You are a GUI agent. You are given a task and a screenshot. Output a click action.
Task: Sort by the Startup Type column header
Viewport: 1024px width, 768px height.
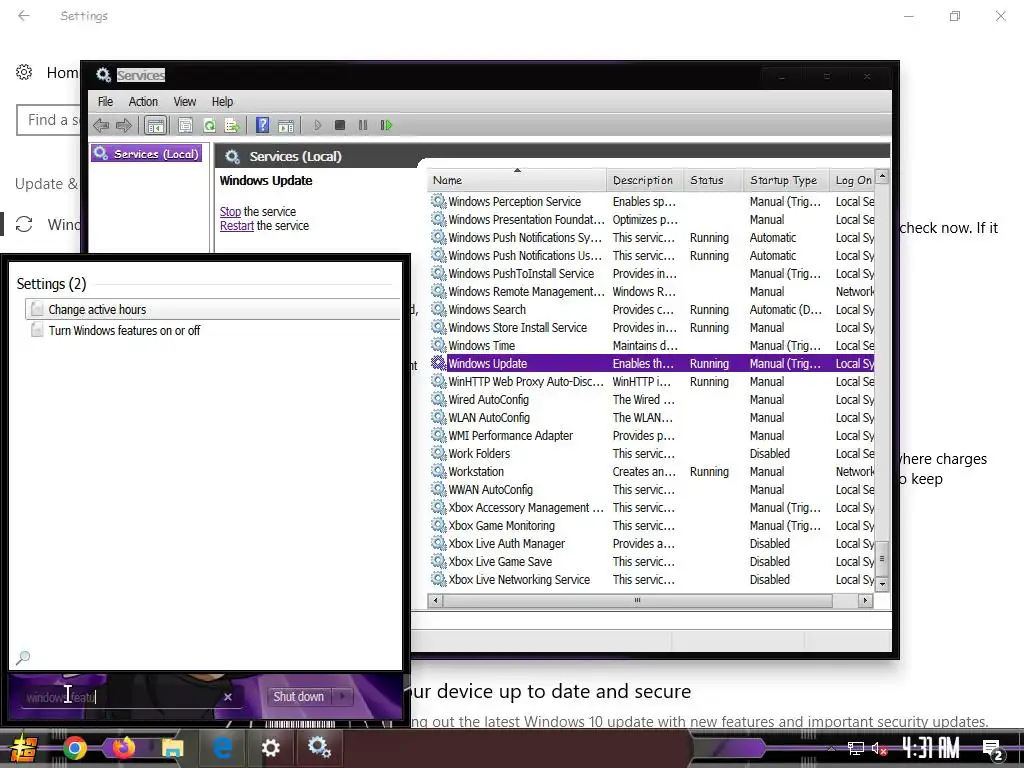click(786, 180)
